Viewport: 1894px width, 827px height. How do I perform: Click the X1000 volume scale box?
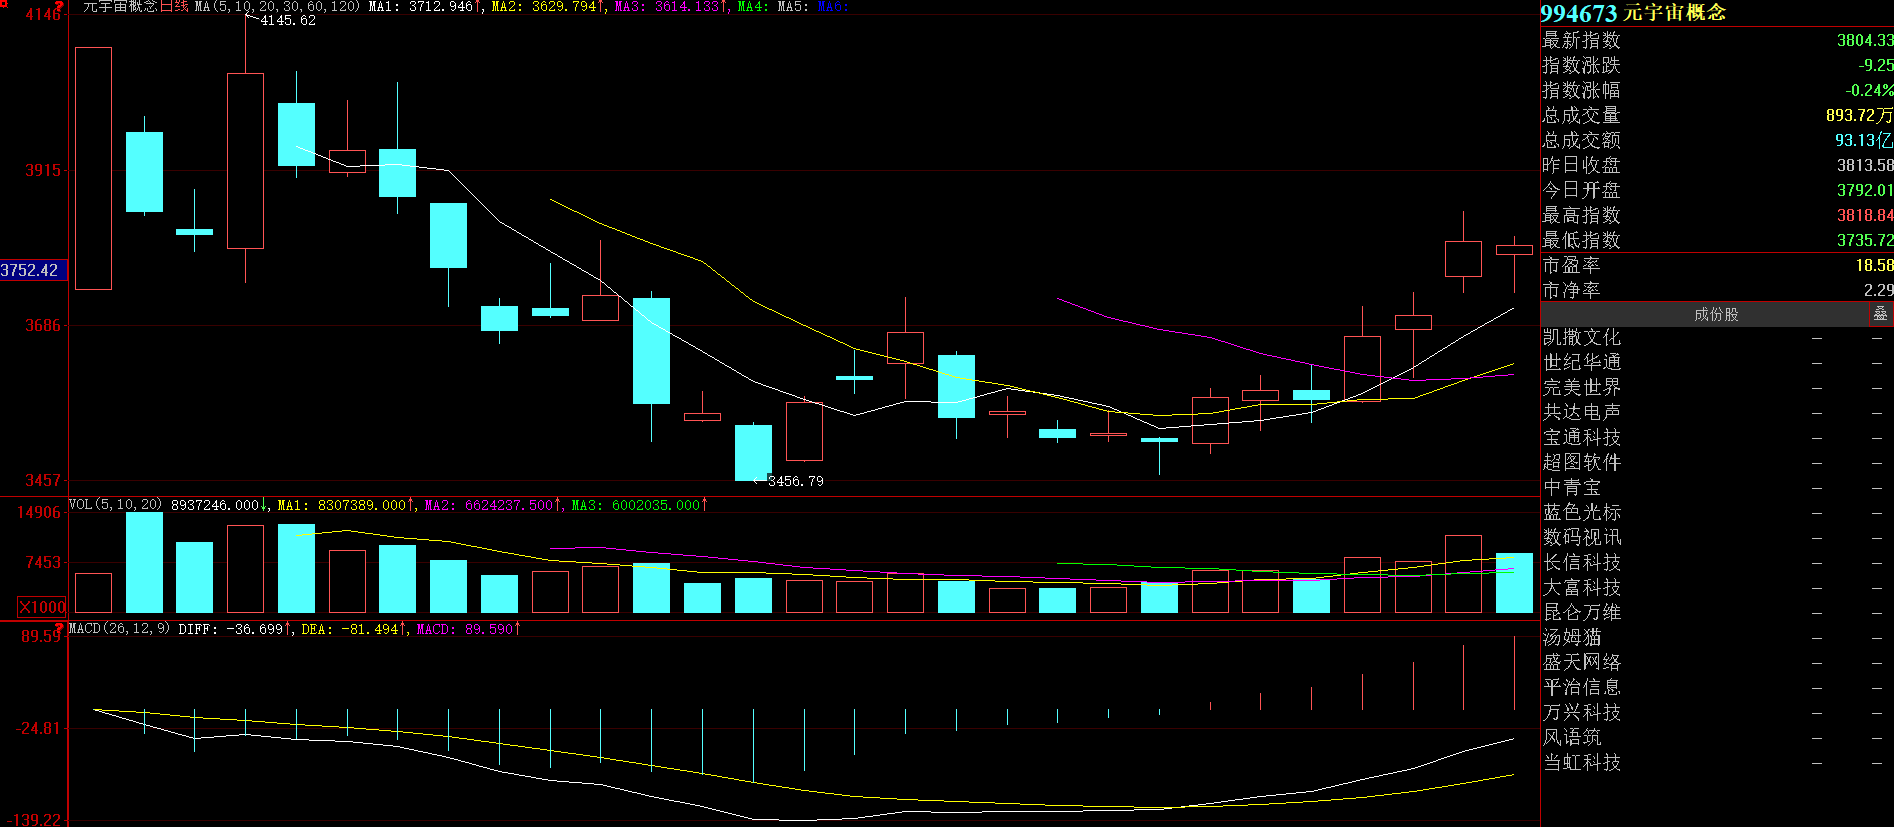coord(42,607)
